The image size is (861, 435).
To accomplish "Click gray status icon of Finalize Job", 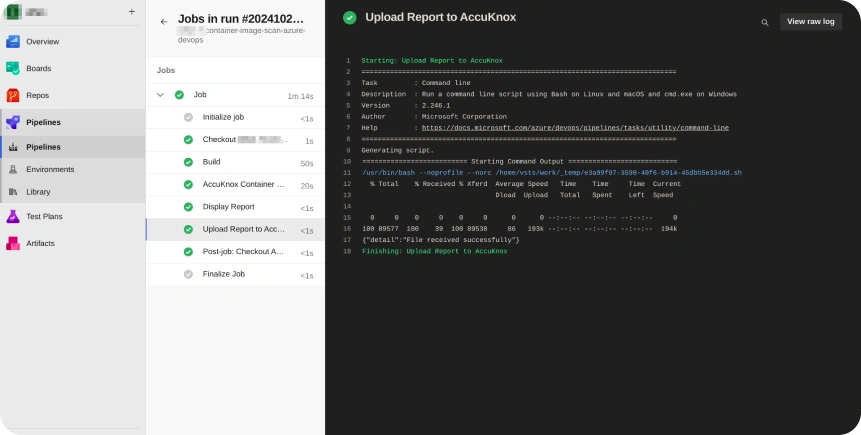I will click(188, 274).
